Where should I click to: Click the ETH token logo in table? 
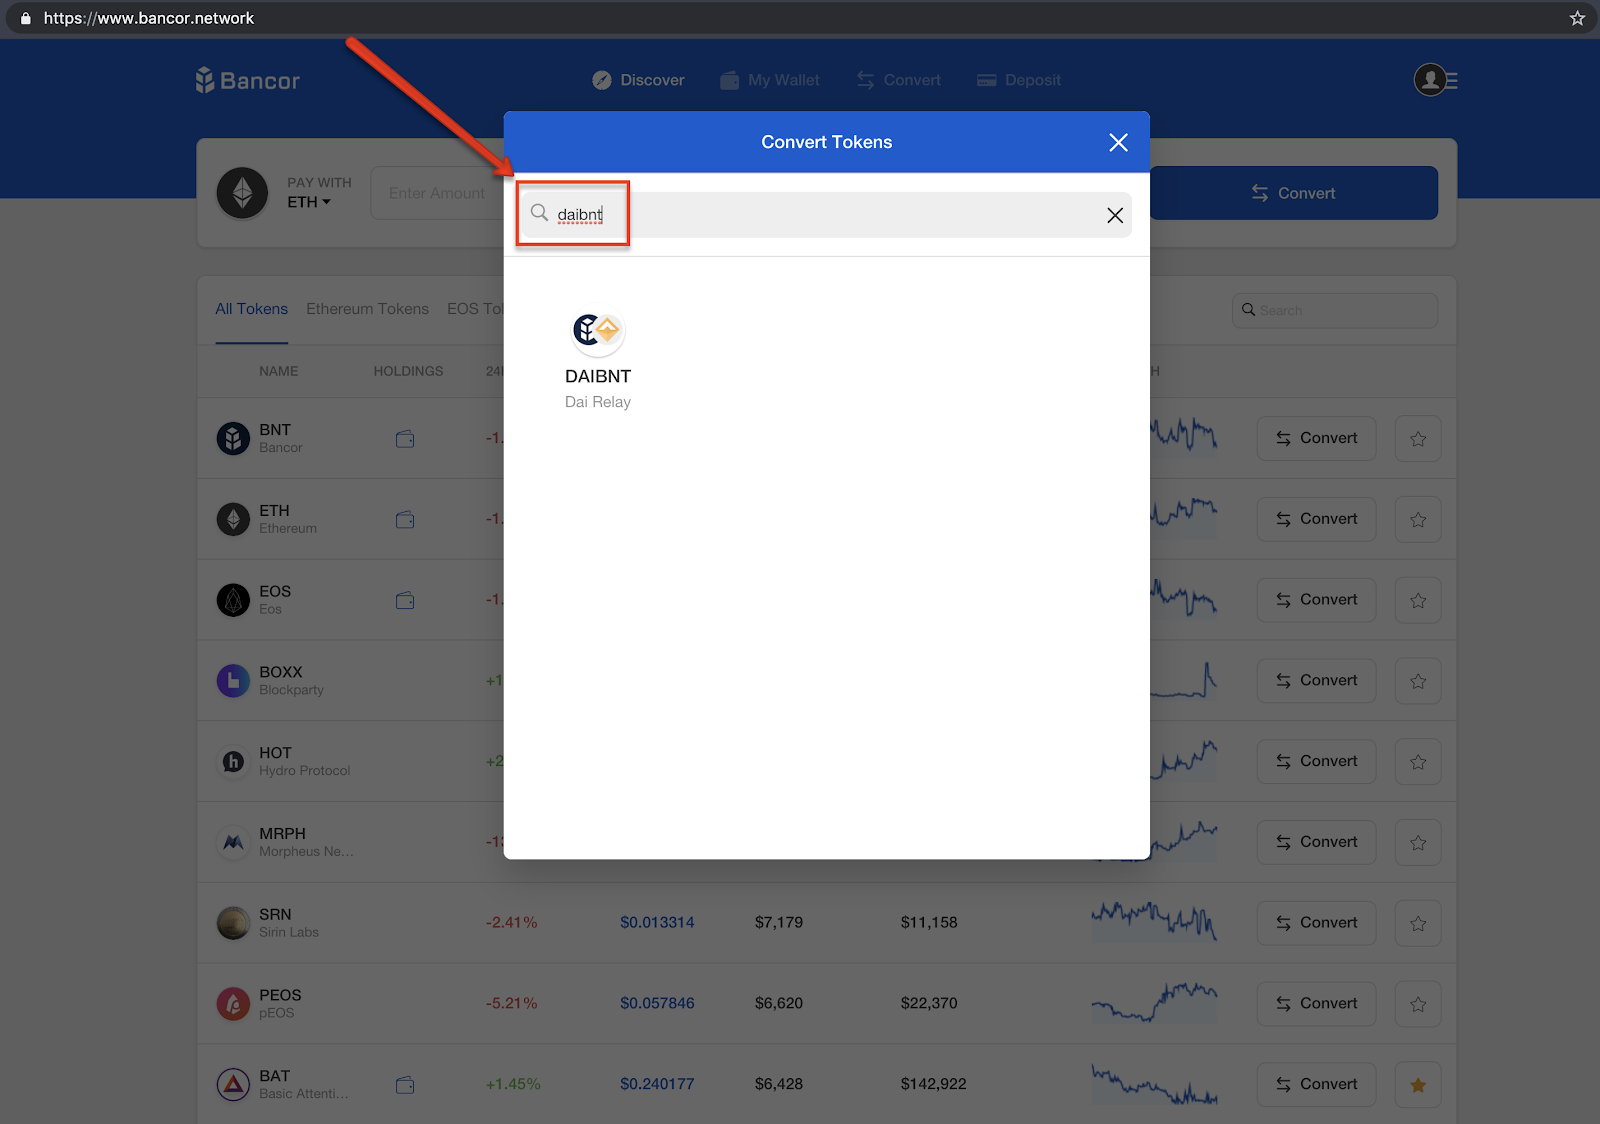pyautogui.click(x=233, y=519)
